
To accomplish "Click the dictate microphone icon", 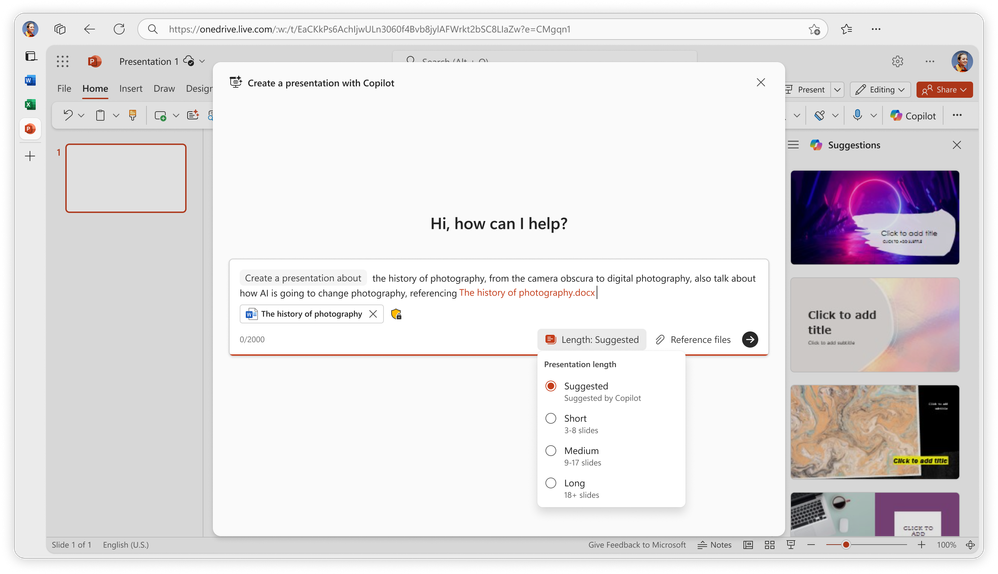I will (x=857, y=115).
